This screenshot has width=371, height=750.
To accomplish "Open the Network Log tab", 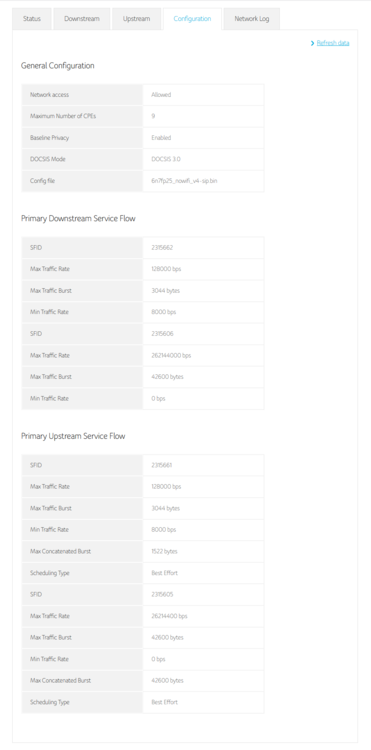I will (251, 19).
